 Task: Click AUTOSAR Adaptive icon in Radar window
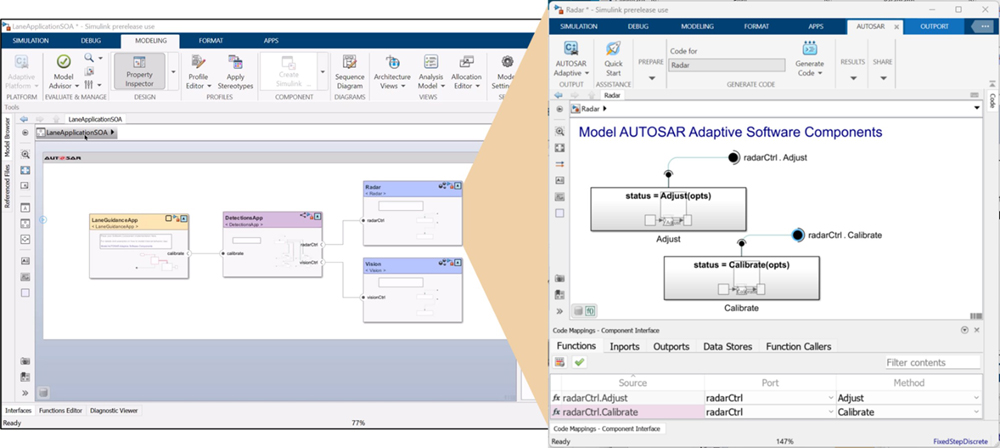(571, 49)
